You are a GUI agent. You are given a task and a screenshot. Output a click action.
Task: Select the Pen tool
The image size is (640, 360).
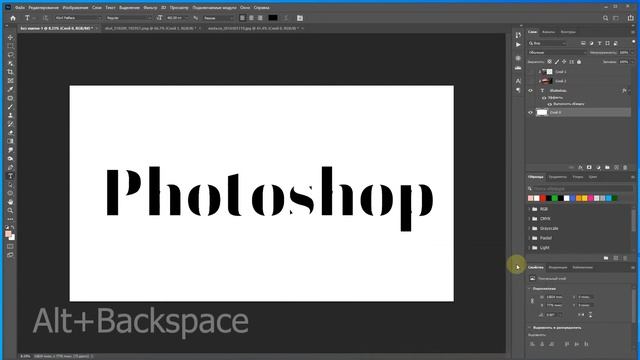(x=10, y=167)
